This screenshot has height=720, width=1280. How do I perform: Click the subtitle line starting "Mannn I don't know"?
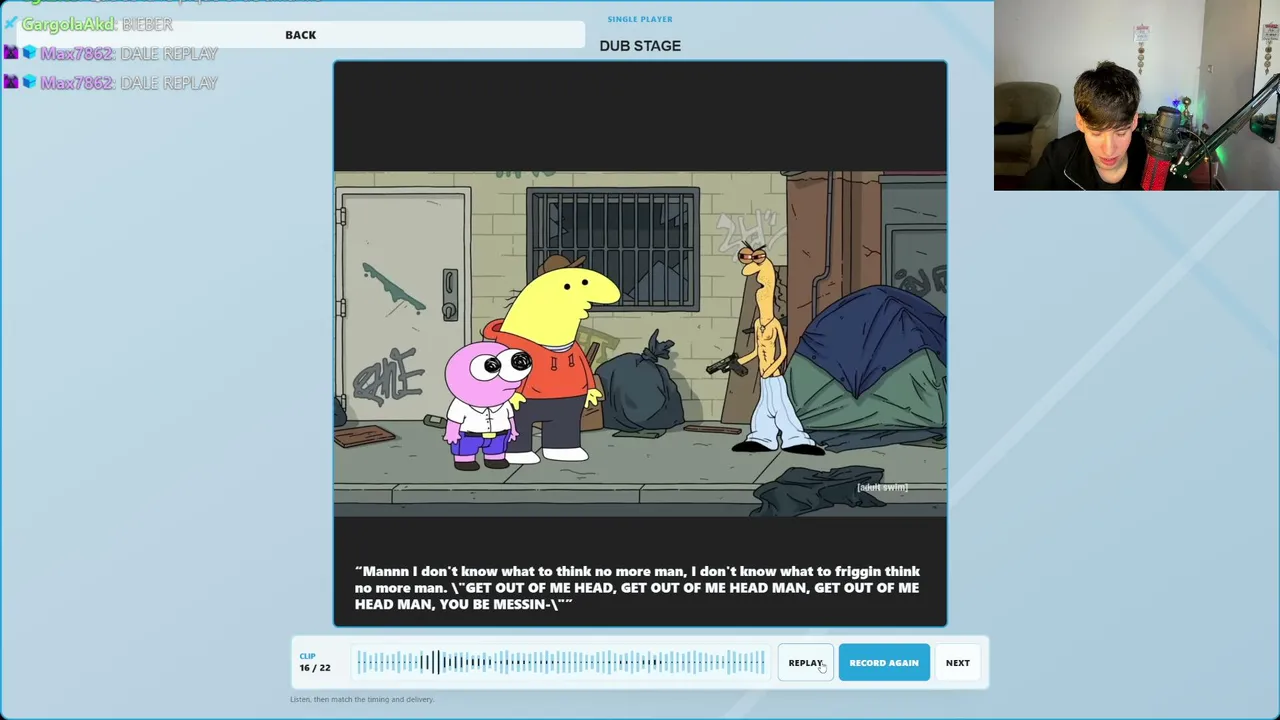637,588
